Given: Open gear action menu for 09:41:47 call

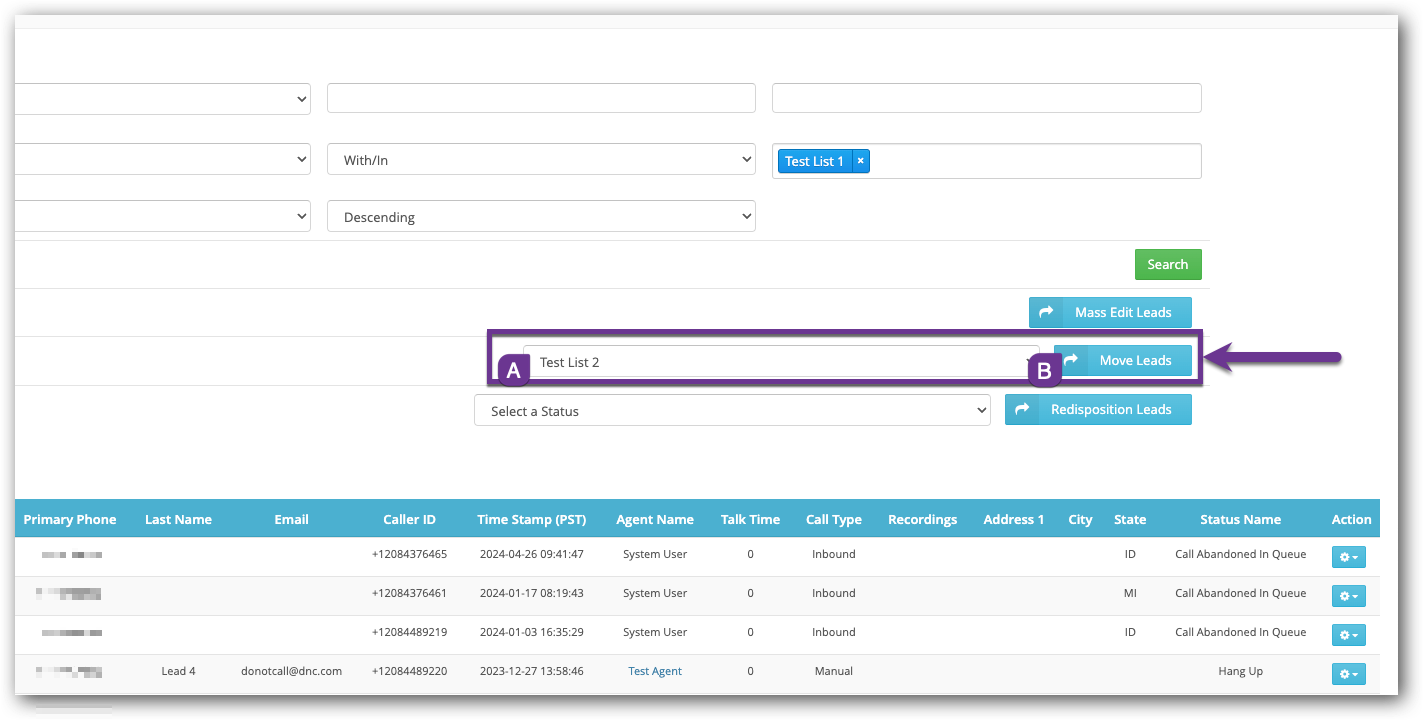Looking at the screenshot, I should coord(1348,556).
